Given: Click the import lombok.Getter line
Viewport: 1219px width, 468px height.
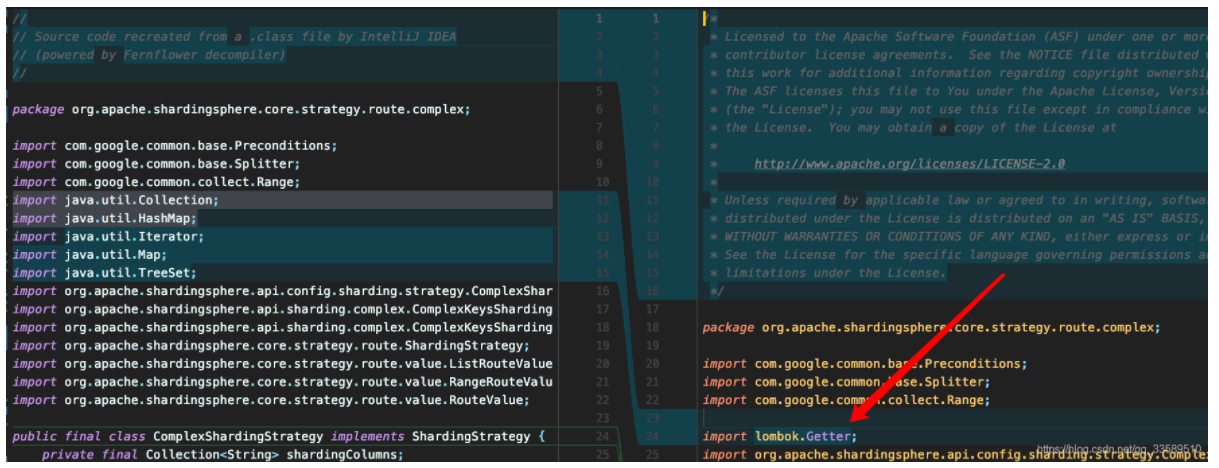Looking at the screenshot, I should tap(780, 436).
